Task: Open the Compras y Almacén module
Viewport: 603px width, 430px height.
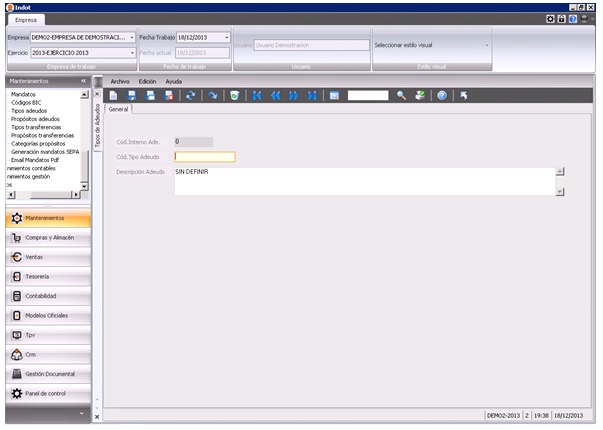Action: tap(50, 238)
